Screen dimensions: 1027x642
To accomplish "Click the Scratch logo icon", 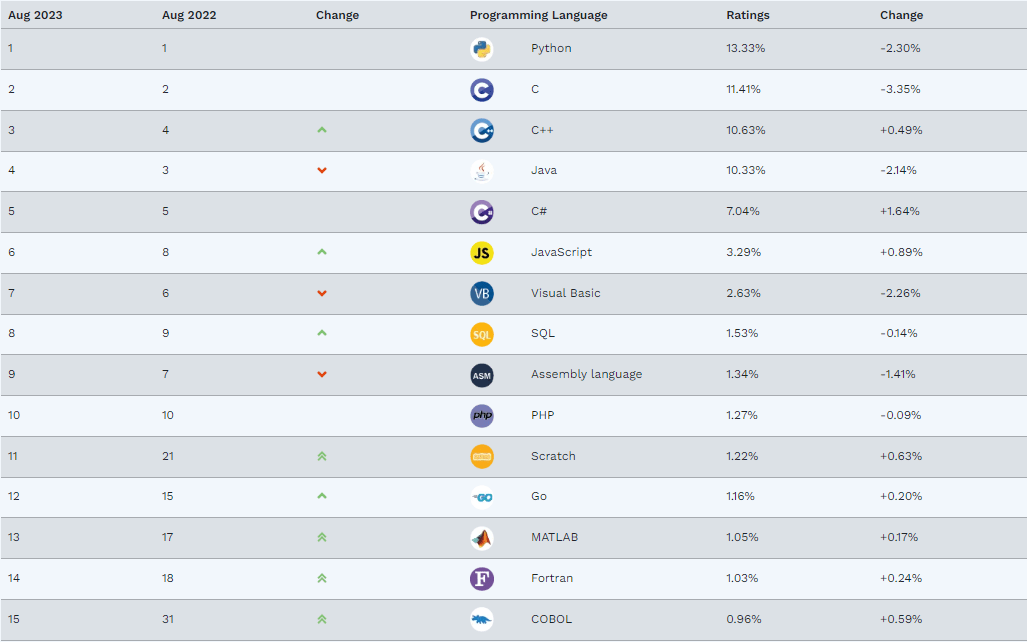I will [x=482, y=456].
